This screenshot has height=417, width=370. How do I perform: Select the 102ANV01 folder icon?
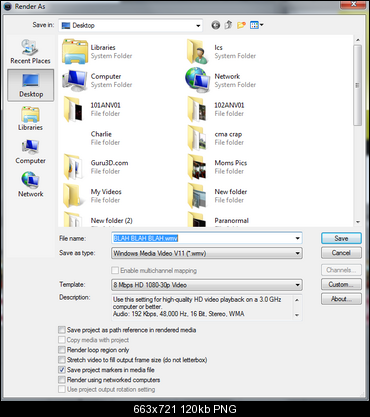pyautogui.click(x=198, y=109)
